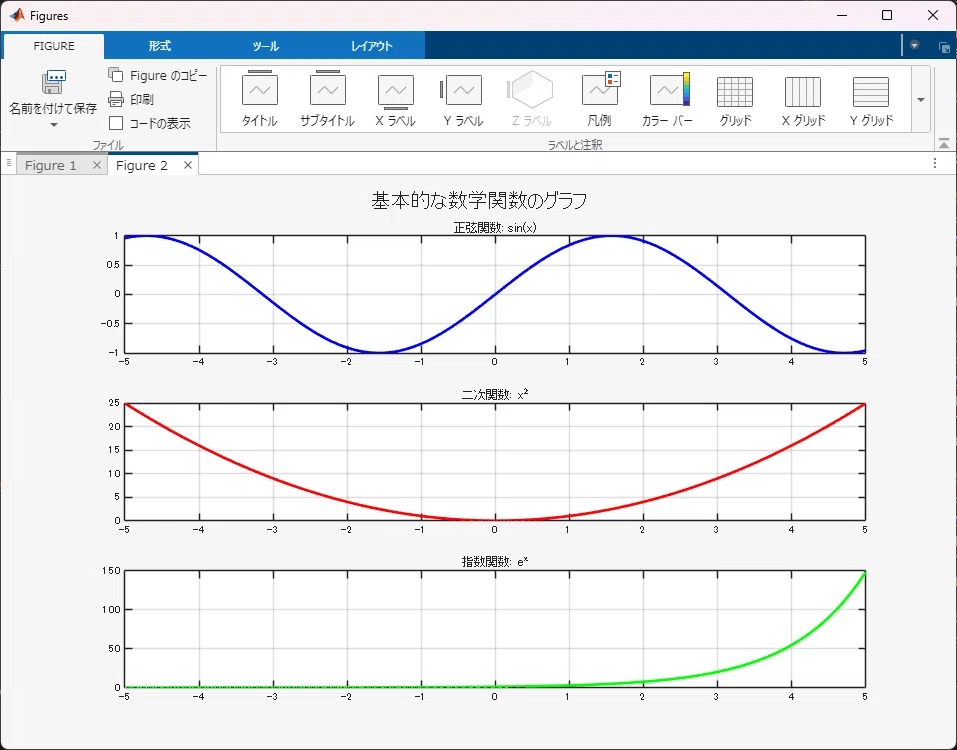Open the レイアウト ribbon tab
Image resolution: width=957 pixels, height=750 pixels.
(x=372, y=46)
